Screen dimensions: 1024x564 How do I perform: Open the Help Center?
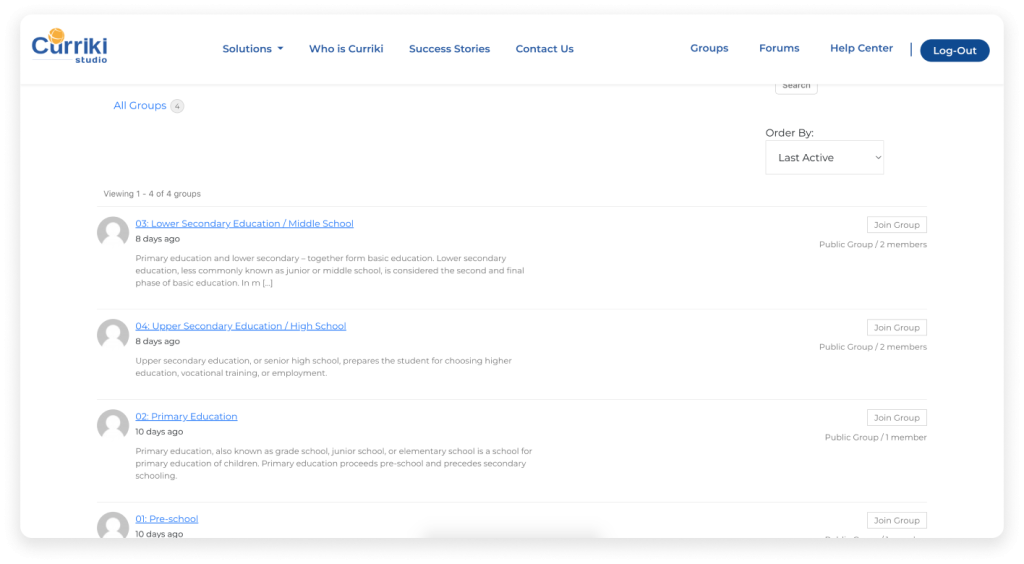pyautogui.click(x=861, y=48)
